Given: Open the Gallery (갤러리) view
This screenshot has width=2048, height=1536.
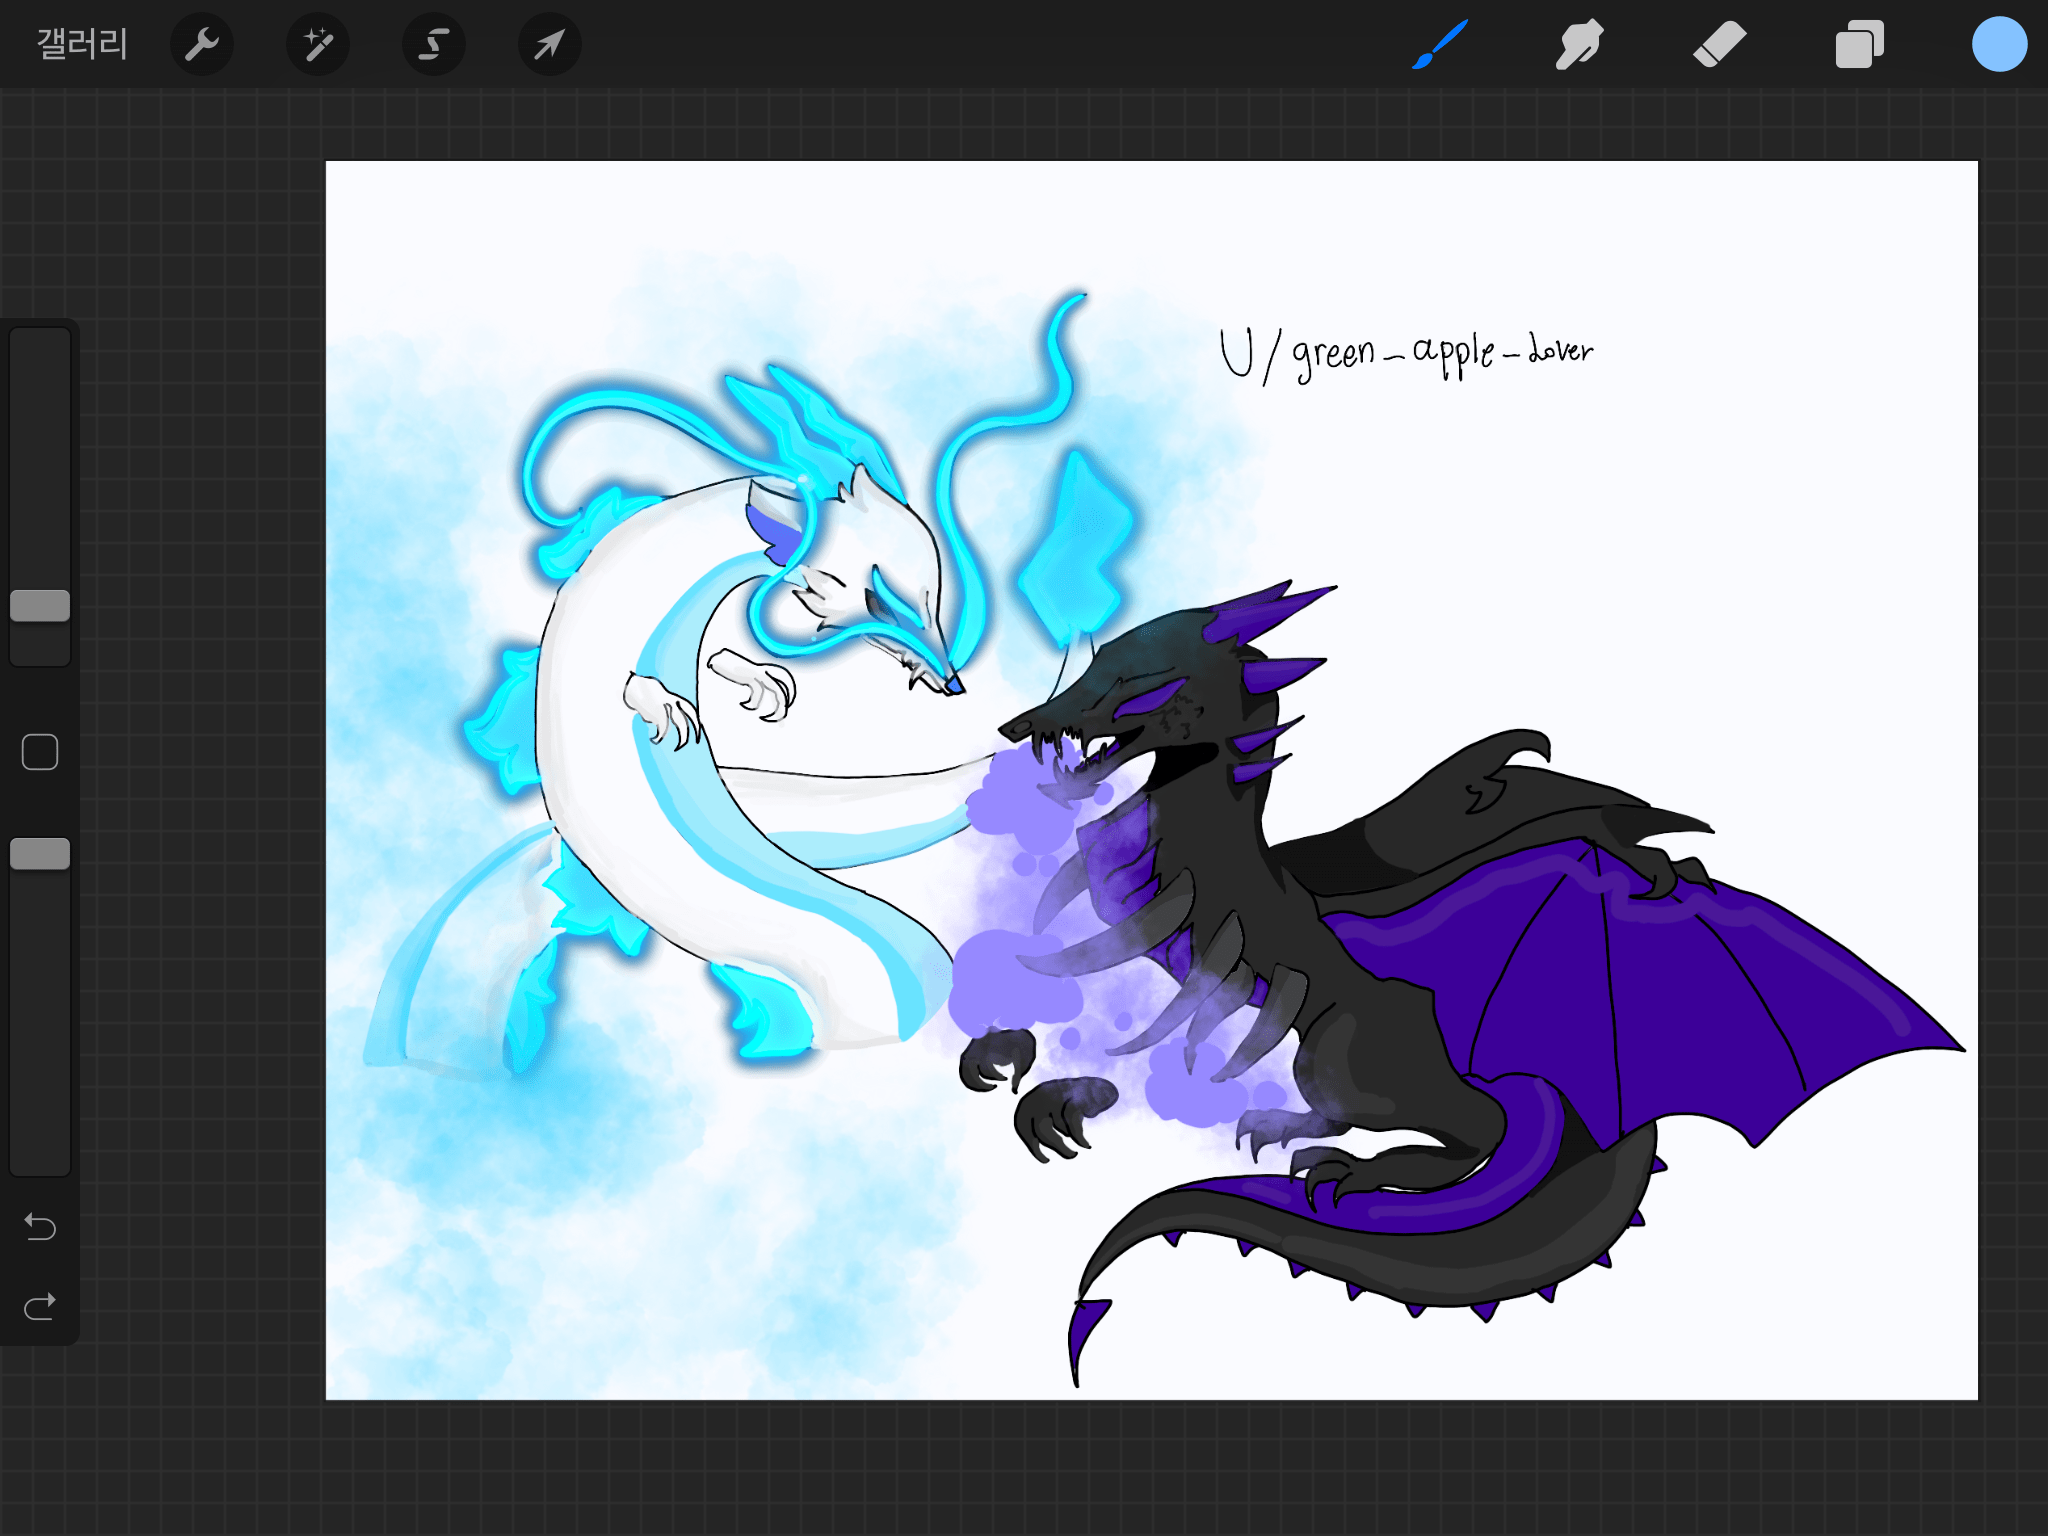Looking at the screenshot, I should (82, 44).
